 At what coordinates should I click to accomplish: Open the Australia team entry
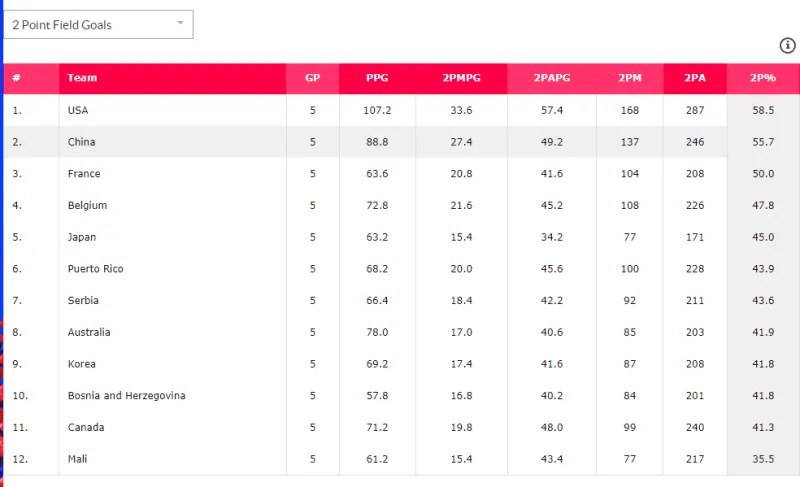click(x=89, y=332)
